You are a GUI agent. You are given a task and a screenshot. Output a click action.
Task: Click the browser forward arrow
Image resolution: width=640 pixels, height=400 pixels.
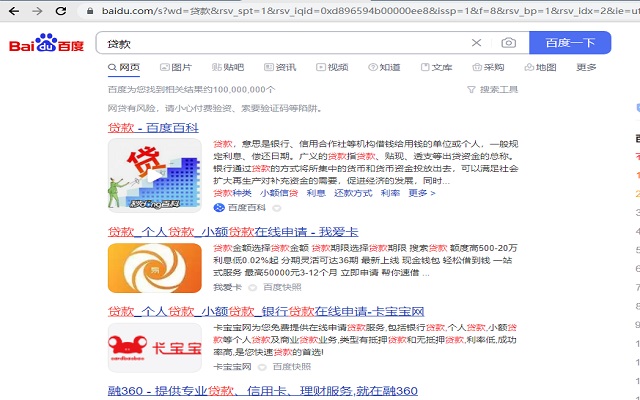tap(37, 11)
